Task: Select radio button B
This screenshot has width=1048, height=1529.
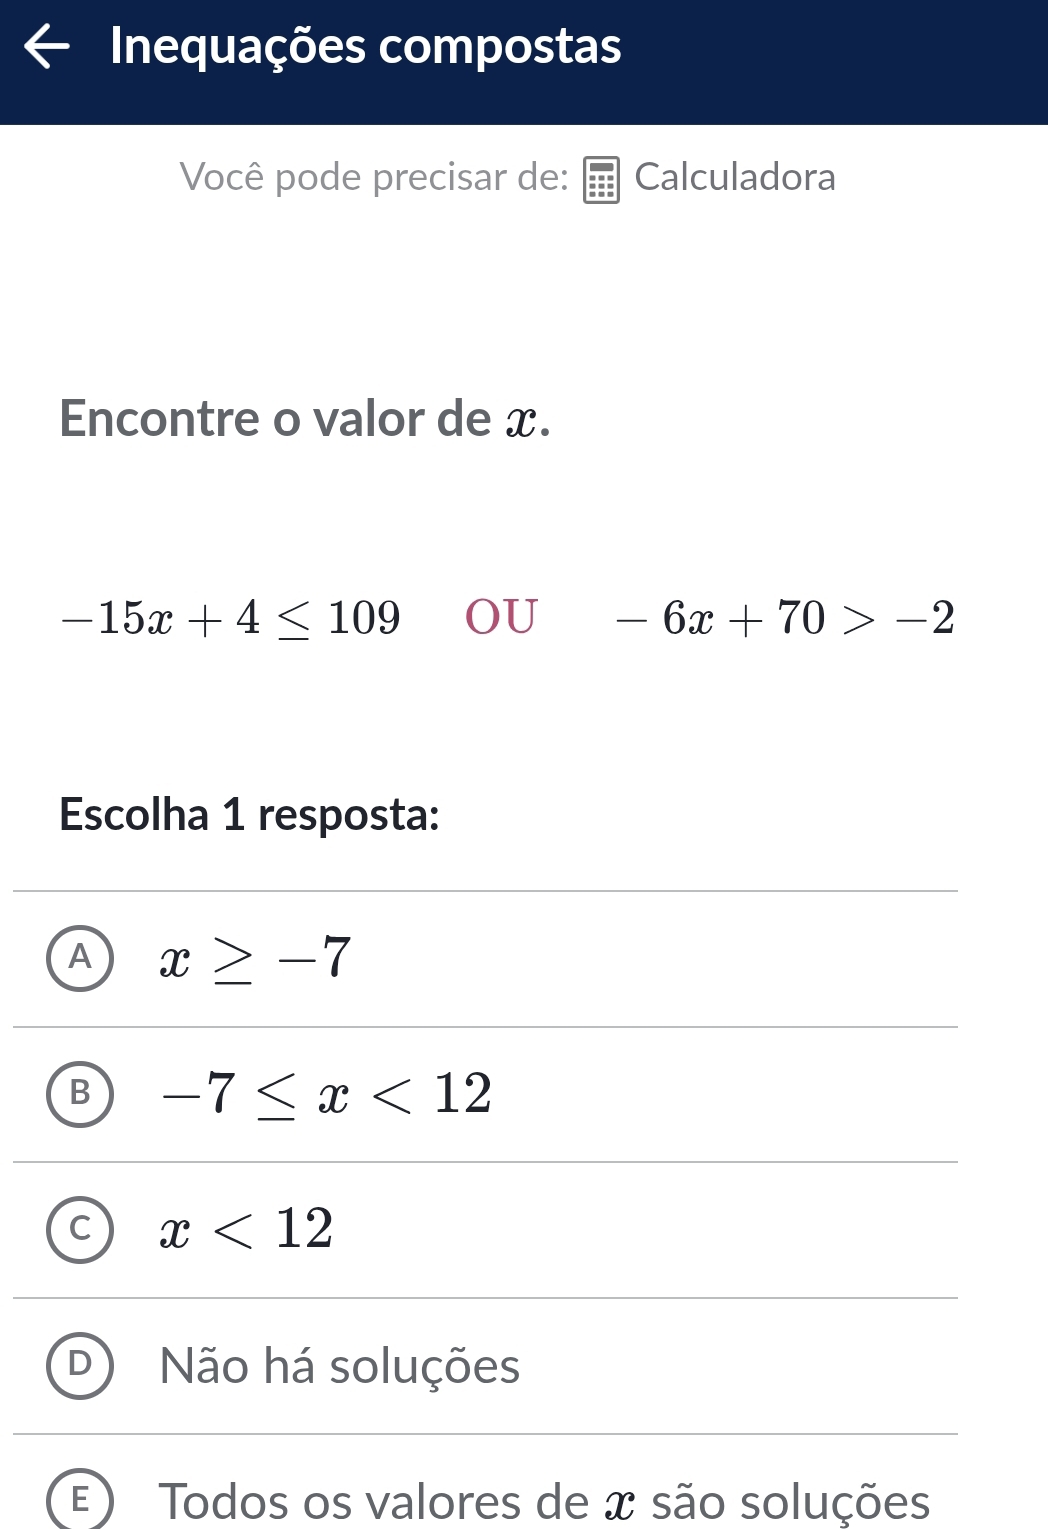Action: coord(80,1093)
